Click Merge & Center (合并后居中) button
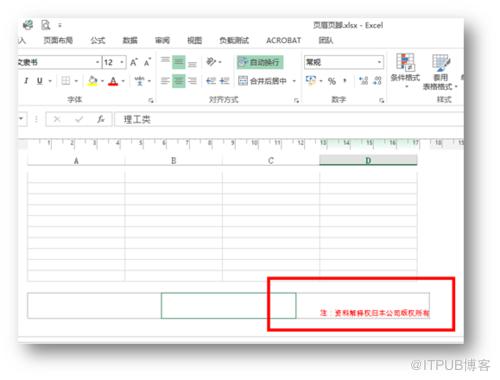Screen dimensions: 500x380 [262, 81]
